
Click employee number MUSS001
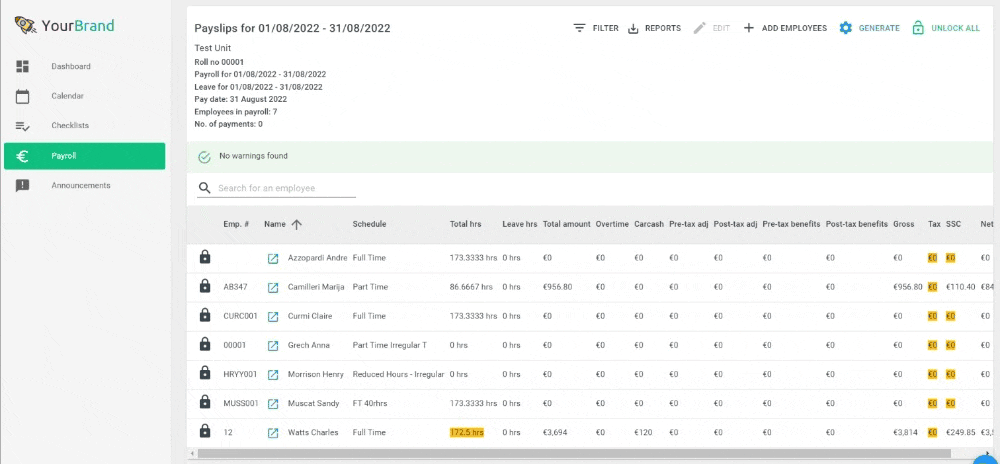pos(240,403)
